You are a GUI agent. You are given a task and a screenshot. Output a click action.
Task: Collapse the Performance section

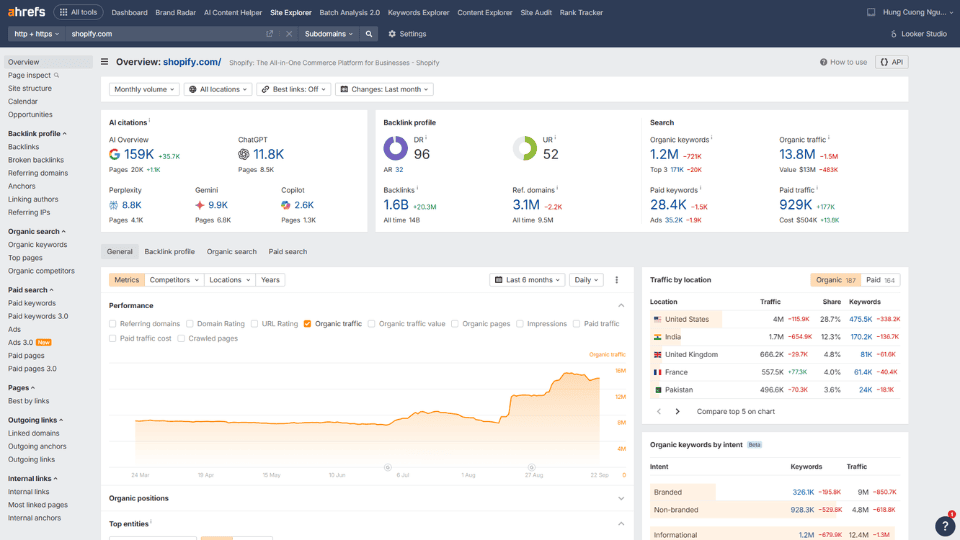[621, 306]
